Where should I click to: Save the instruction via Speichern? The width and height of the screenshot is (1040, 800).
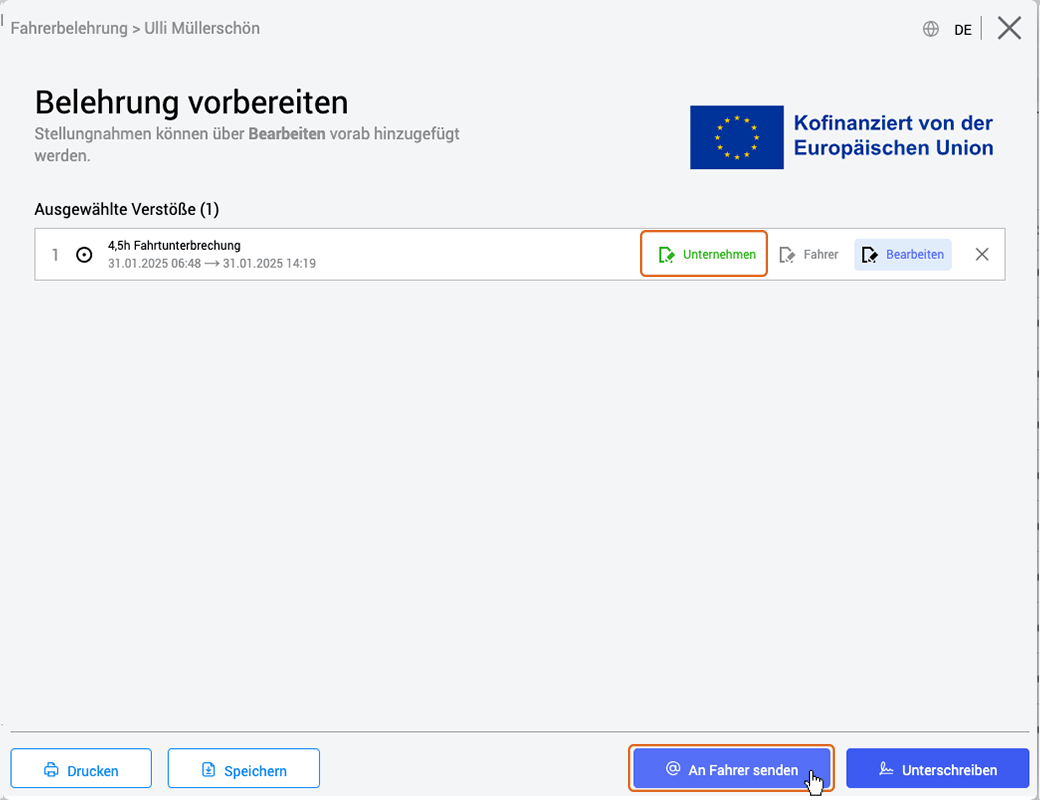coord(243,768)
